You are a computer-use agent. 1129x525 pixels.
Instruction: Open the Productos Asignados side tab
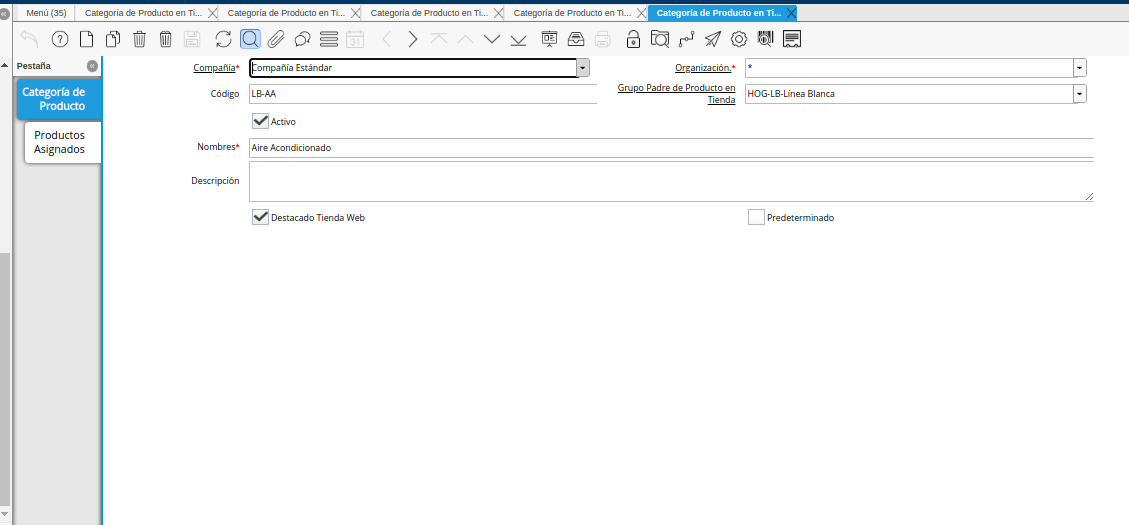pos(63,143)
